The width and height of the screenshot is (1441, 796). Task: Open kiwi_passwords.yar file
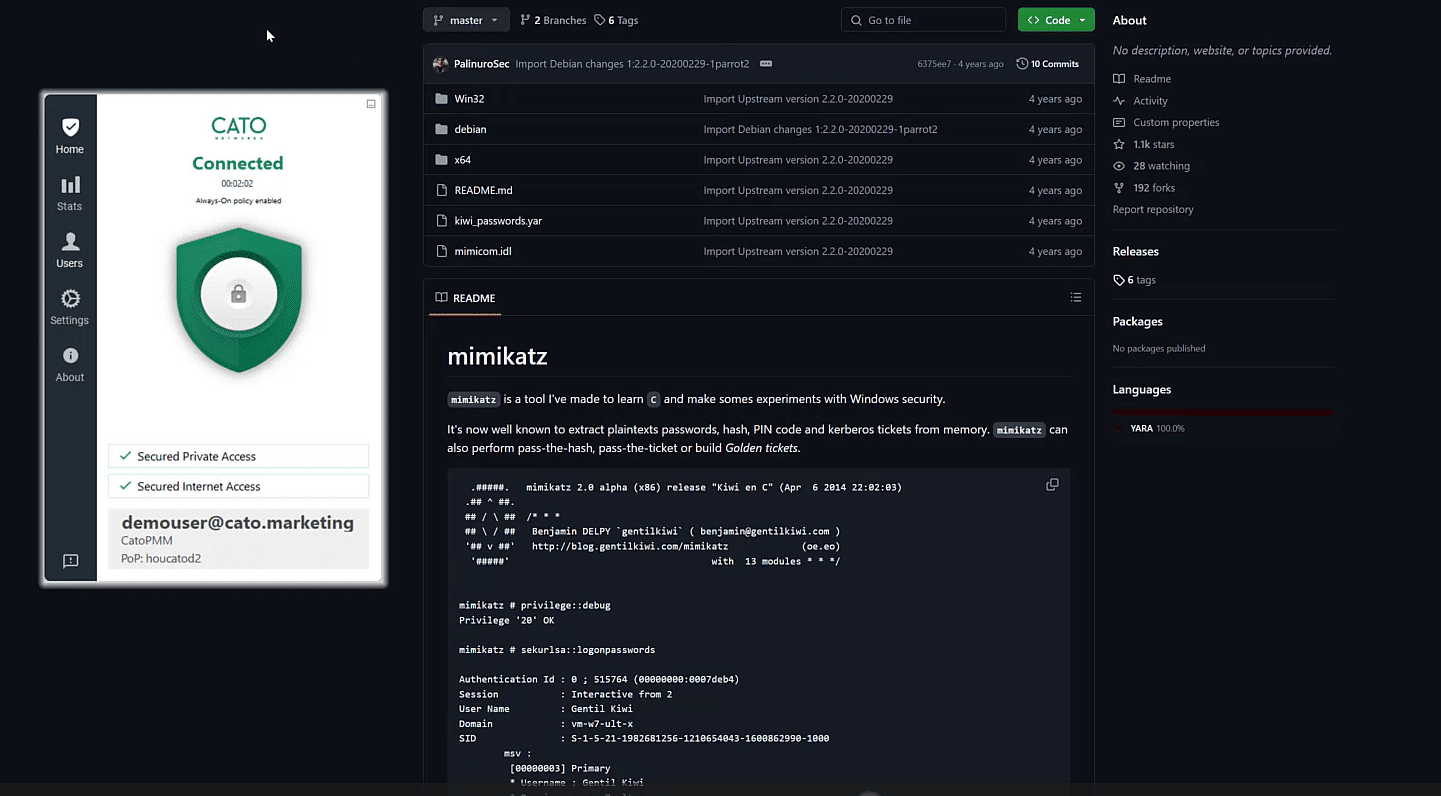(498, 221)
